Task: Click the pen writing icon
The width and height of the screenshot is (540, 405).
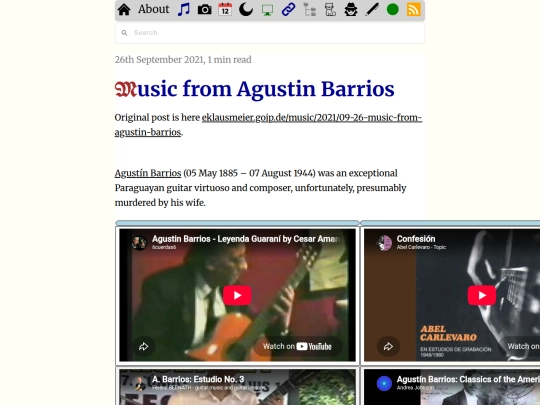Action: (x=372, y=10)
